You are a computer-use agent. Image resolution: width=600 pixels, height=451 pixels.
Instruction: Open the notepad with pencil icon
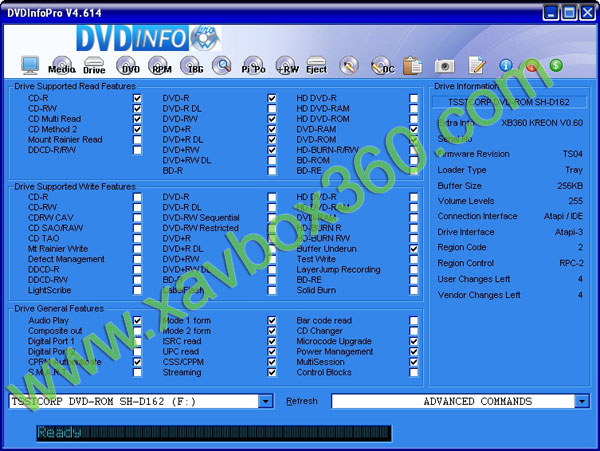[477, 65]
